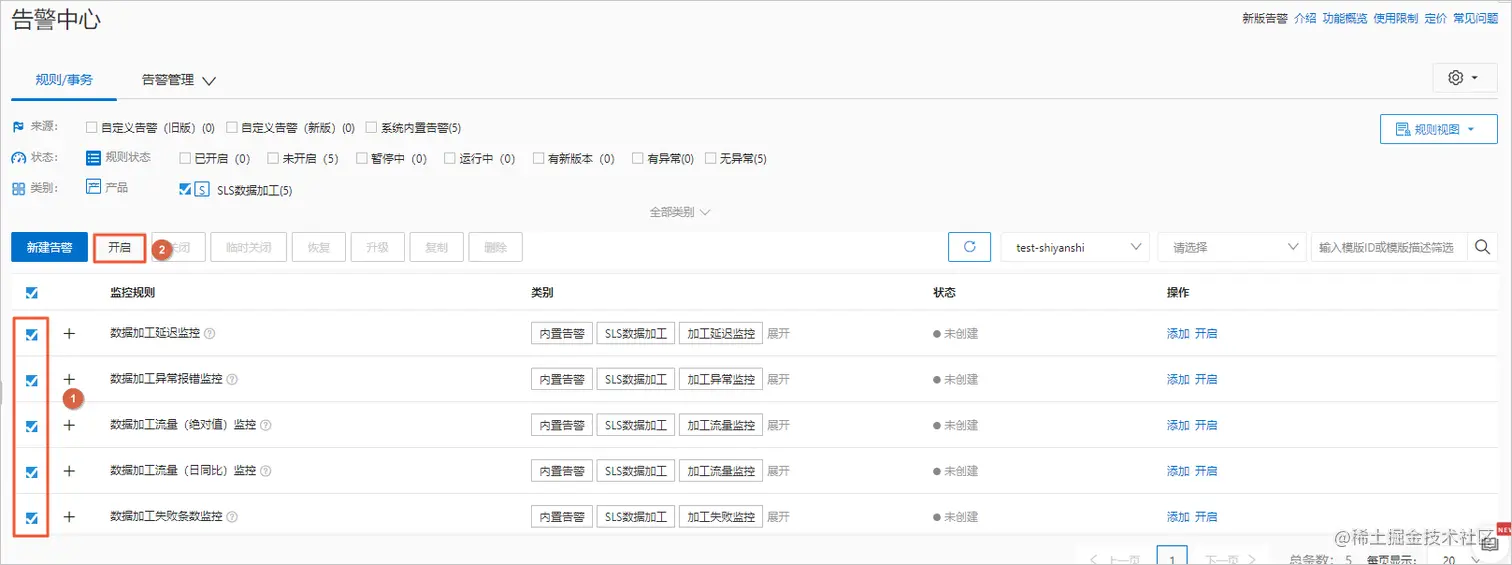Image resolution: width=1512 pixels, height=565 pixels.
Task: Click the 开启 toolbar button
Action: click(120, 247)
